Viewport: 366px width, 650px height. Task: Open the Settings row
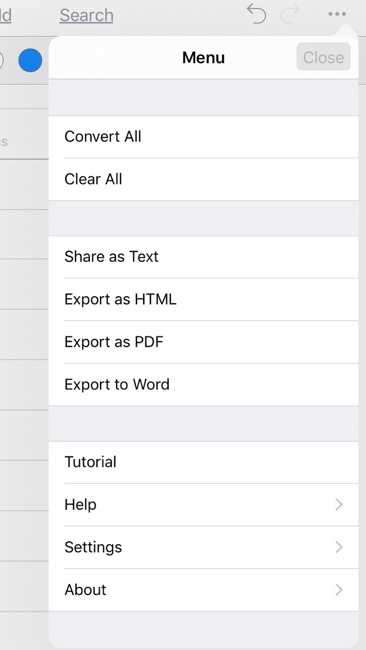pos(204,547)
